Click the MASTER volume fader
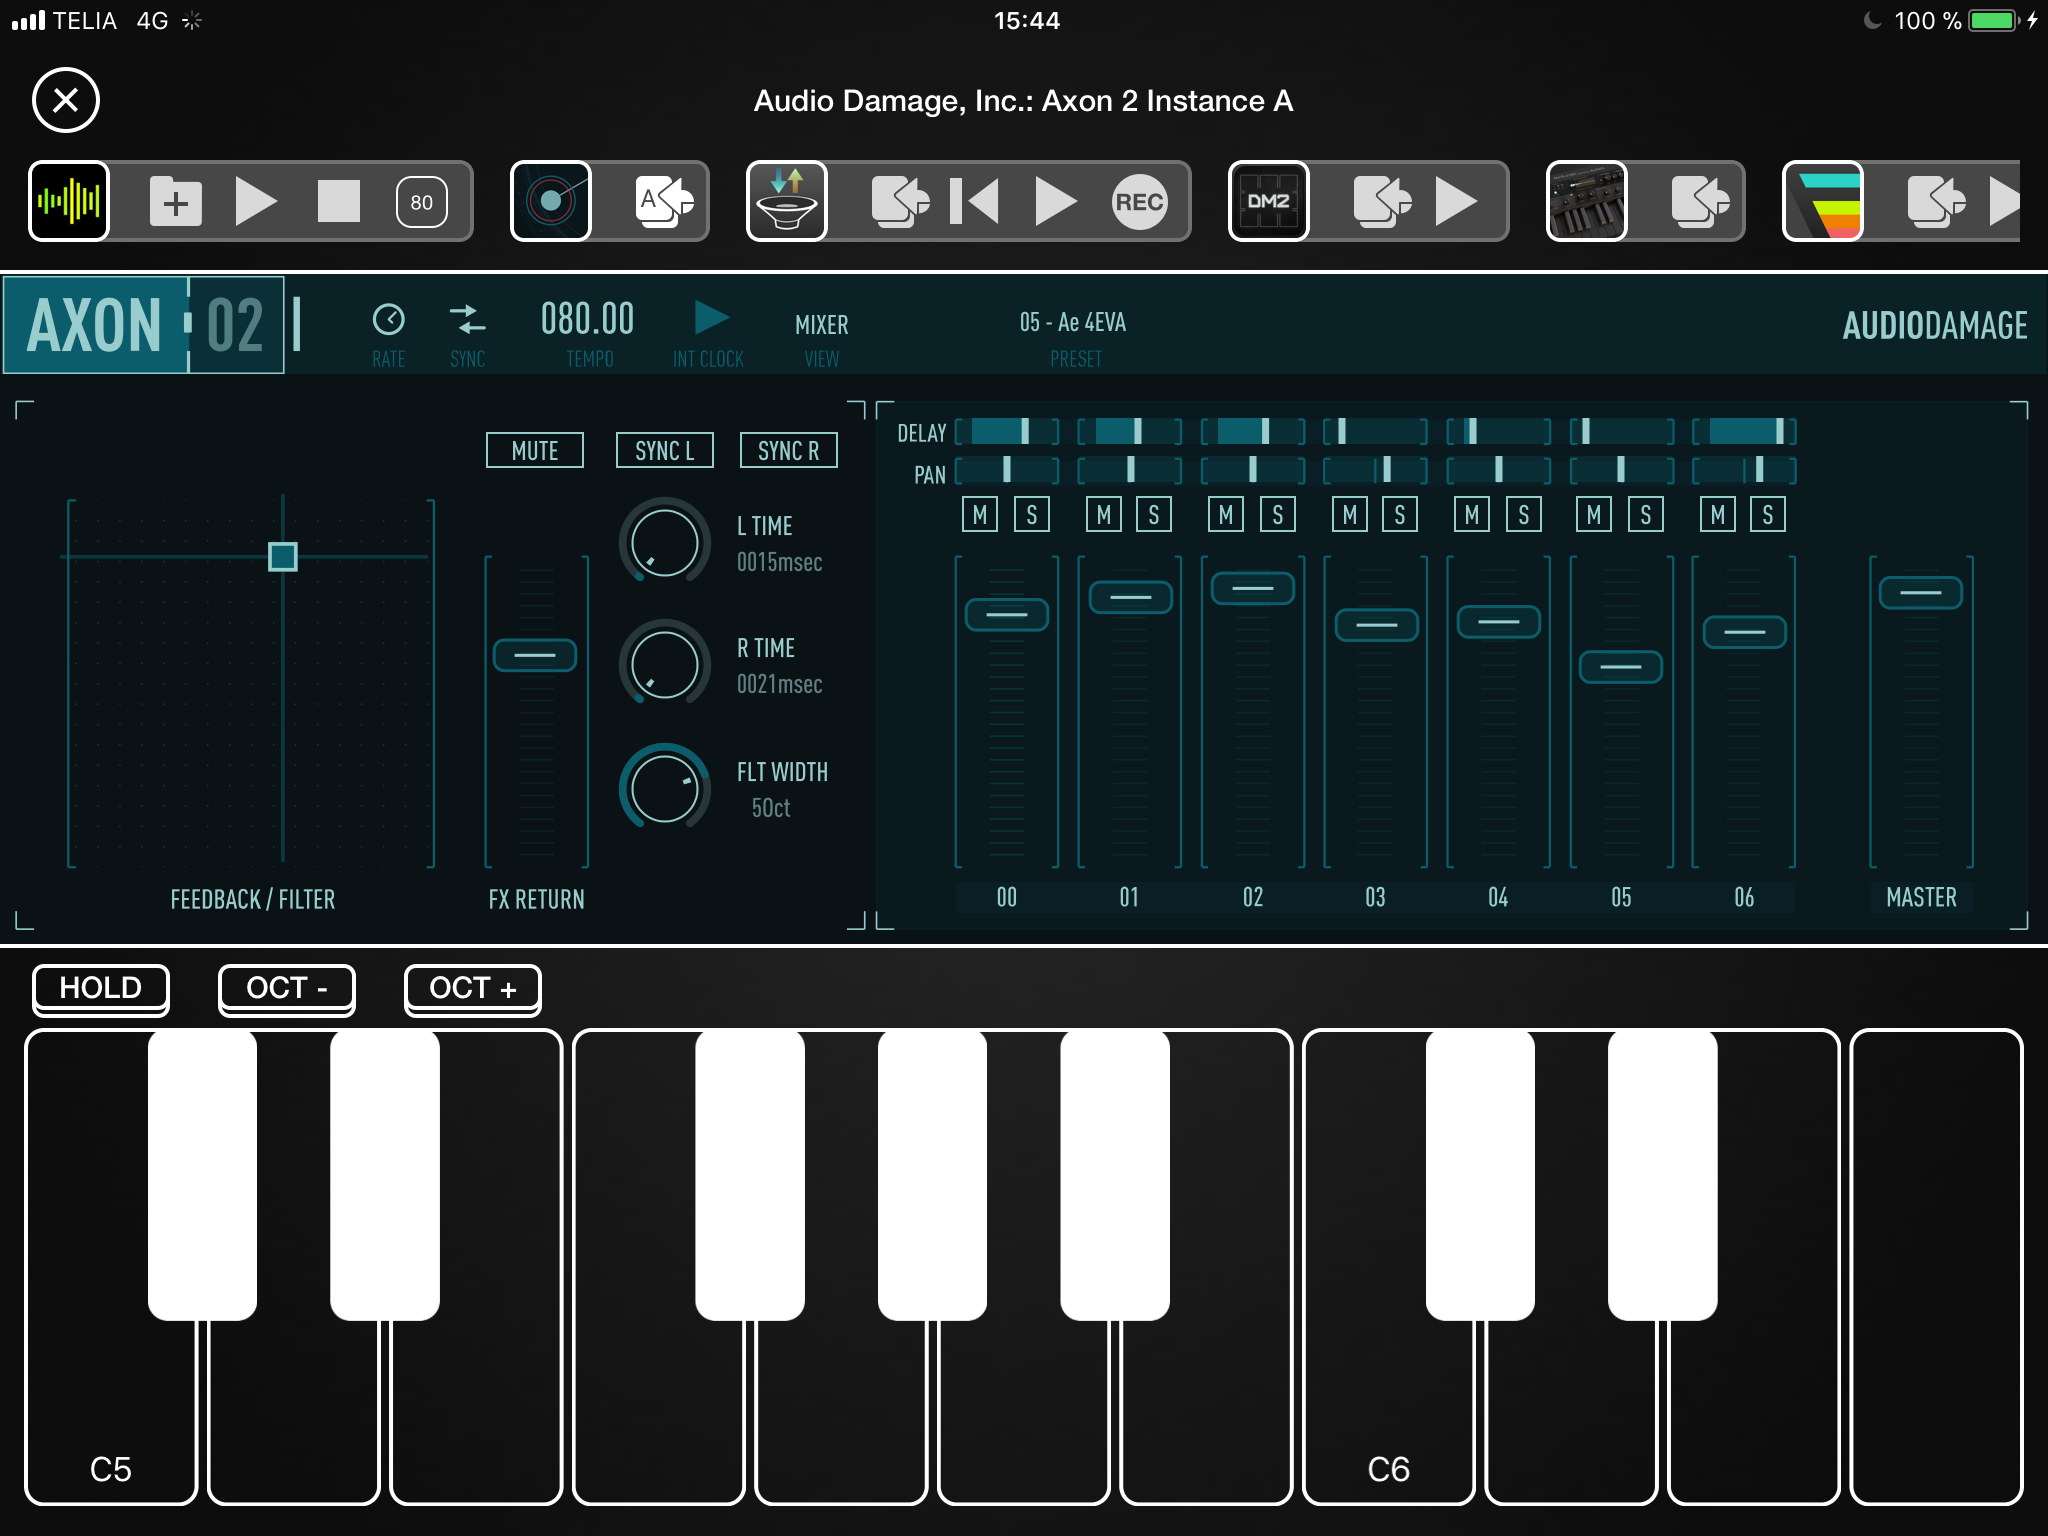Image resolution: width=2048 pixels, height=1536 pixels. click(1921, 593)
